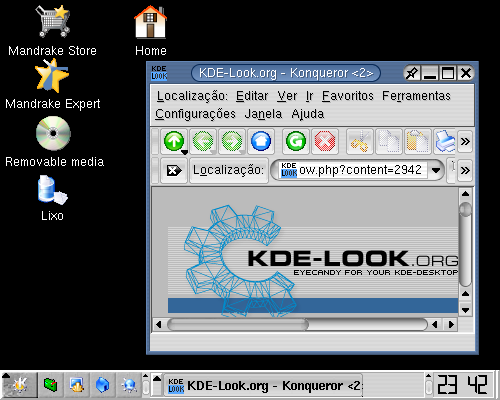The height and width of the screenshot is (400, 500).
Task: Reload the page with green reload icon
Action: (296, 141)
